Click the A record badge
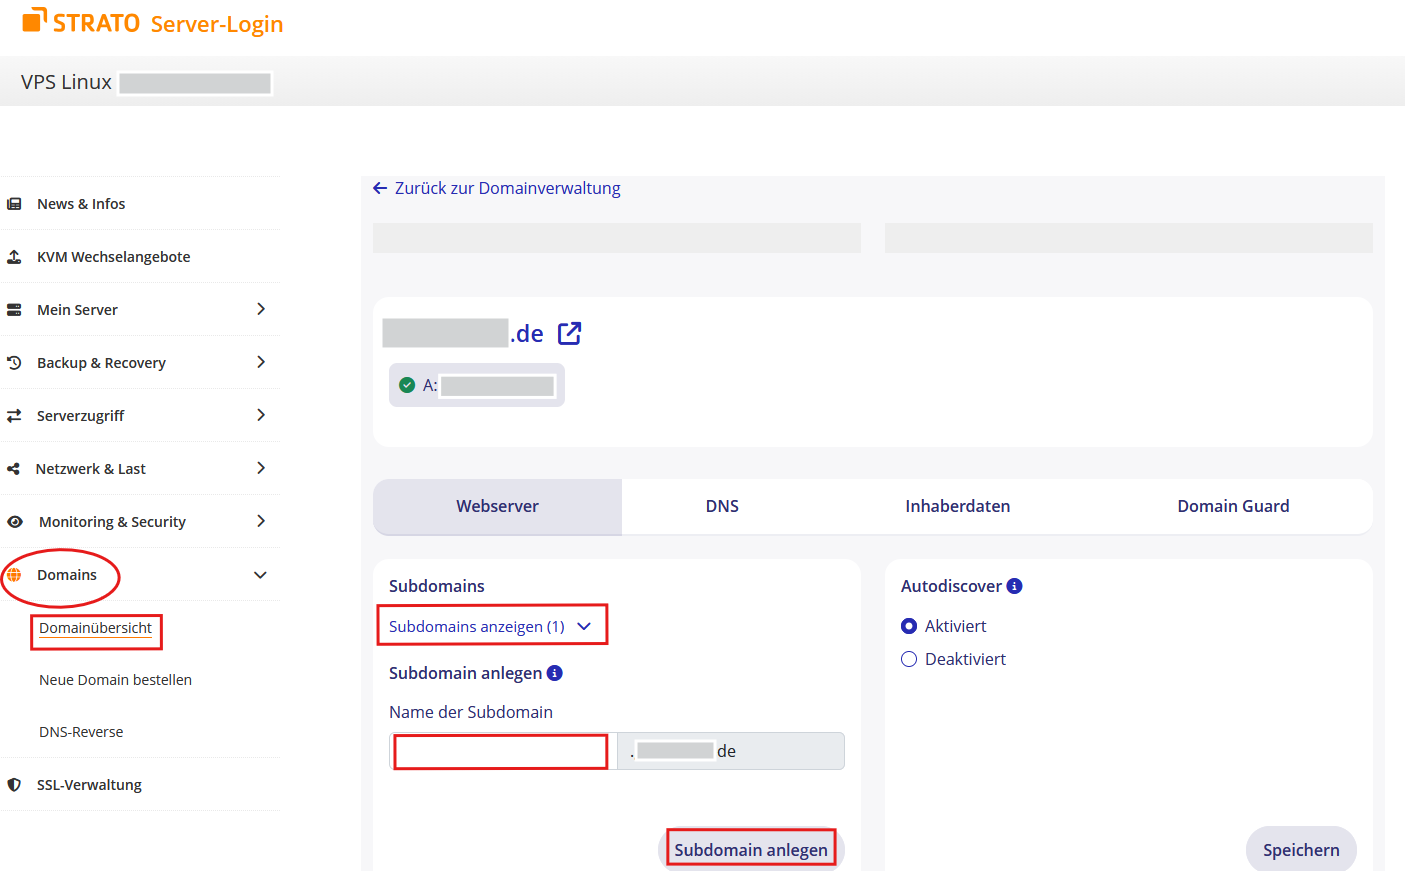Screen dimensions: 1405x871 pos(477,385)
